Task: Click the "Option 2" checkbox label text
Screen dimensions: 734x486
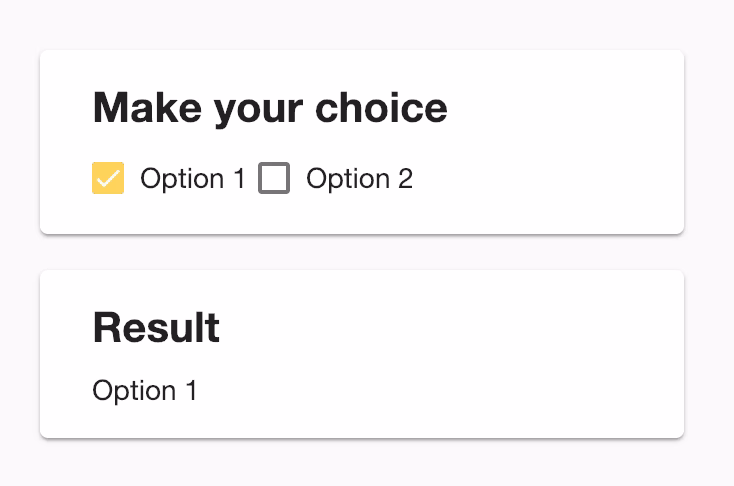Action: tap(359, 179)
